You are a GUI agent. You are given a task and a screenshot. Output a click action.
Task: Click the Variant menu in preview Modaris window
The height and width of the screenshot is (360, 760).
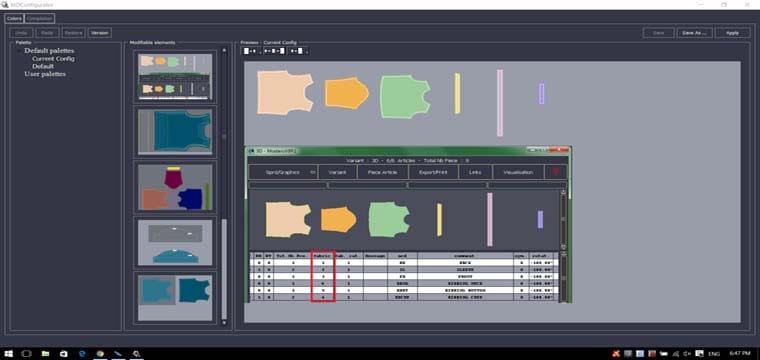(337, 172)
